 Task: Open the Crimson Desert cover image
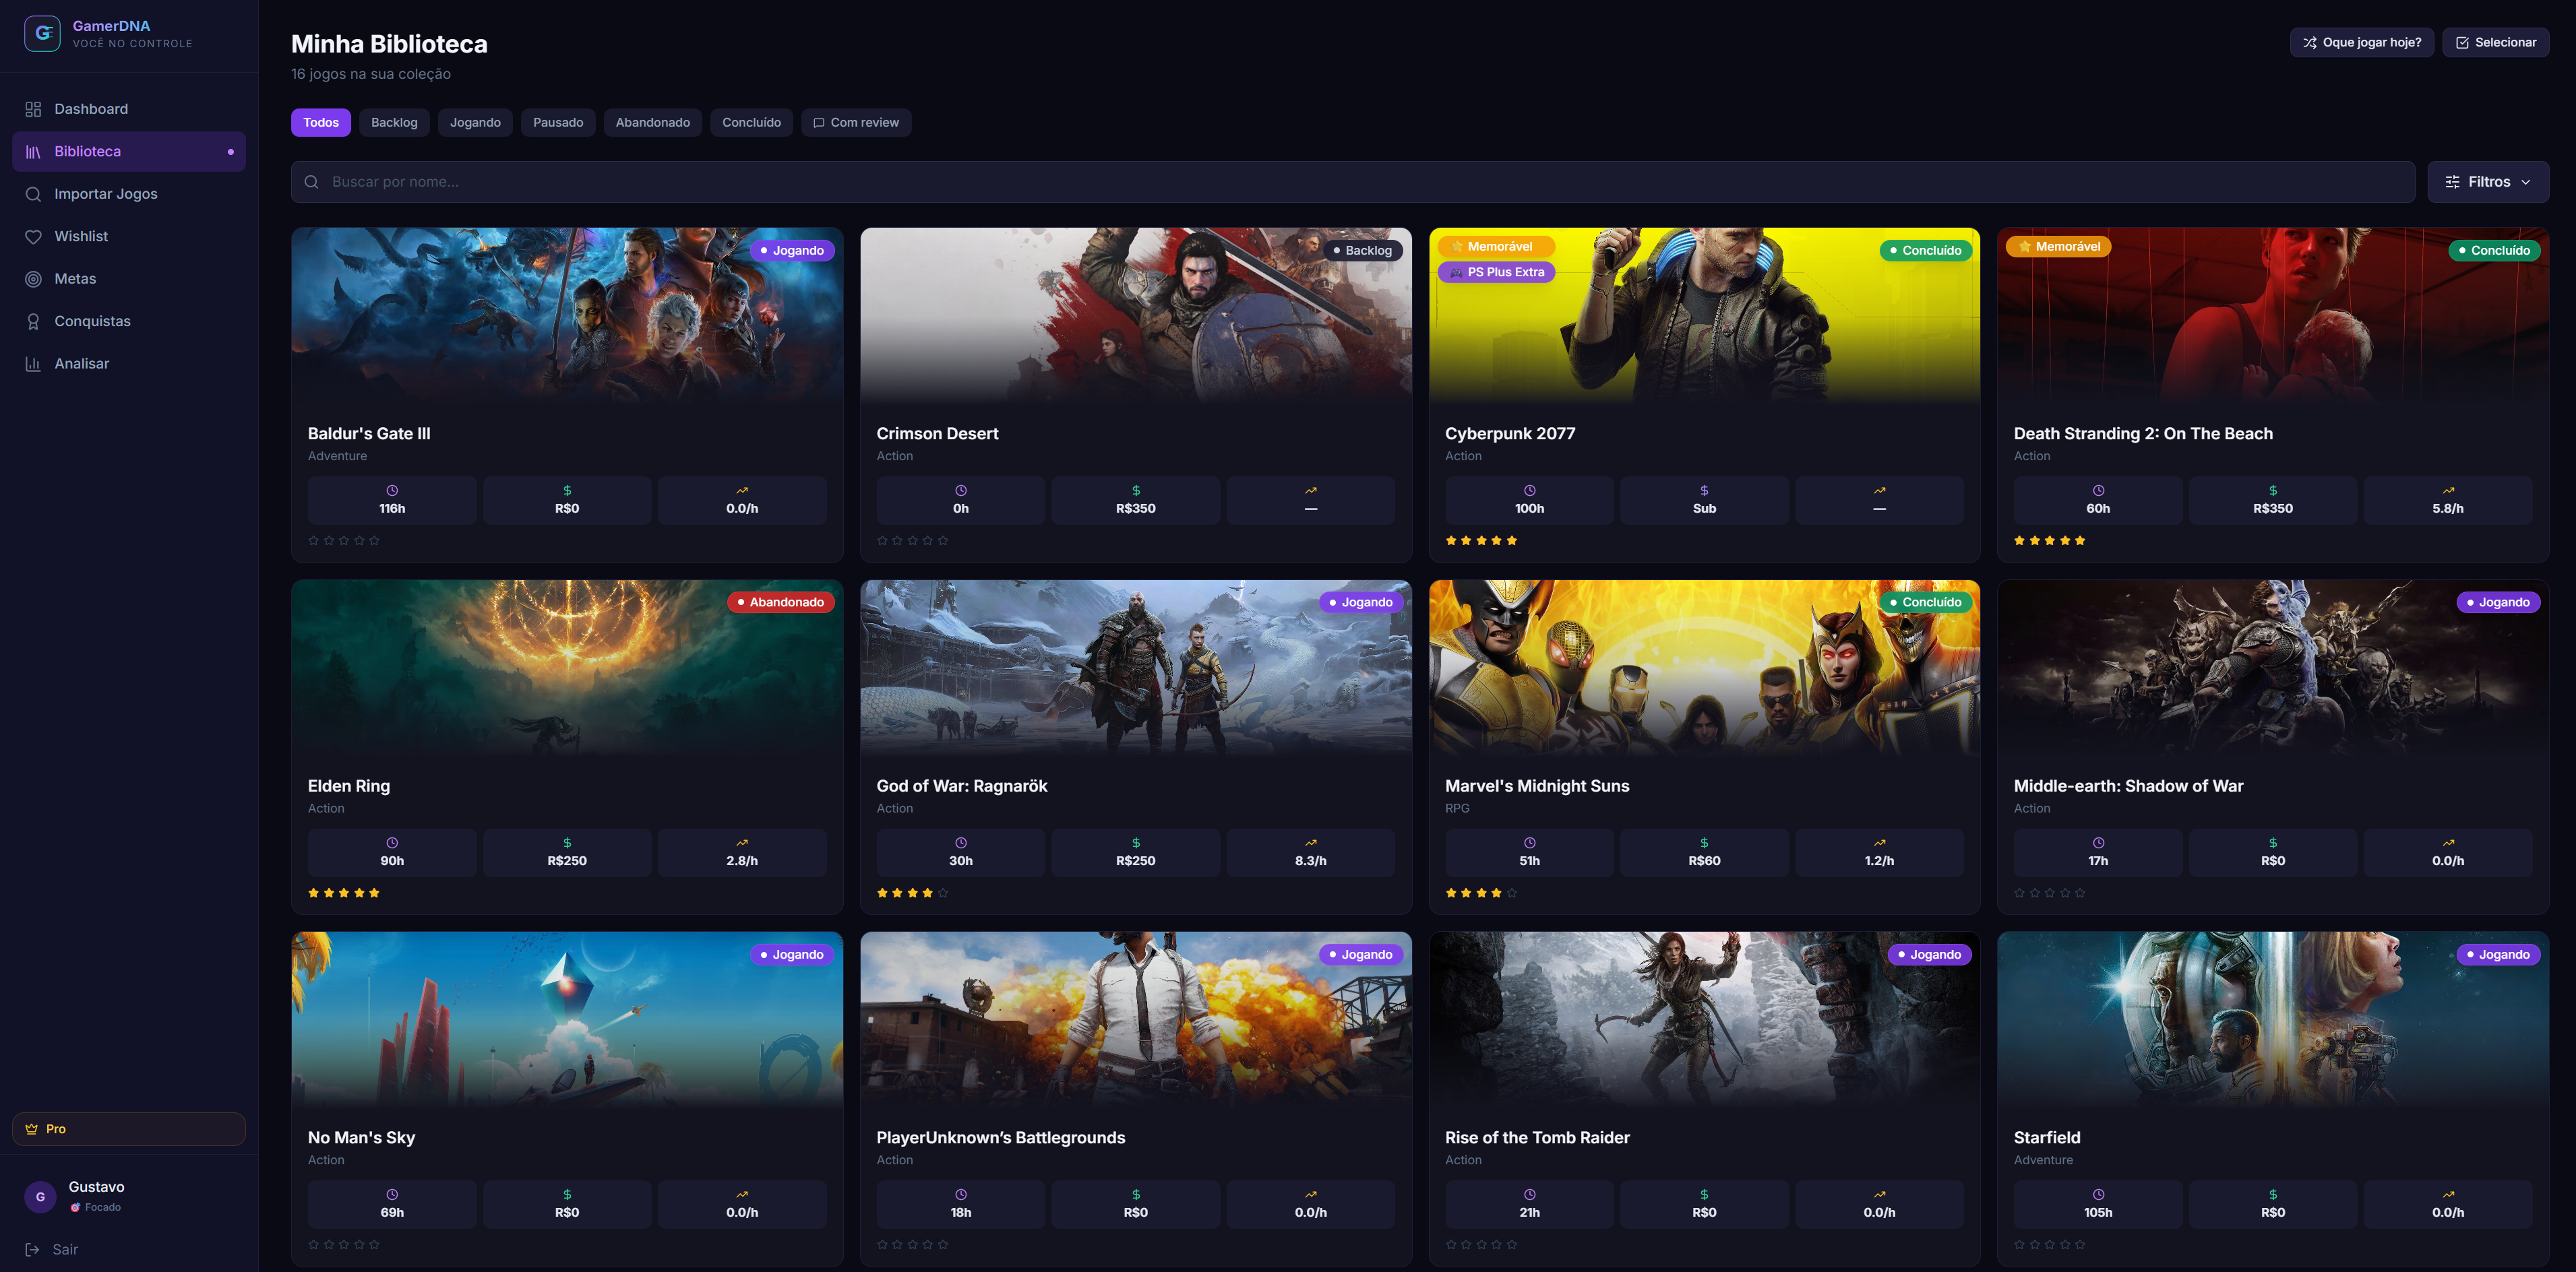pos(1136,315)
